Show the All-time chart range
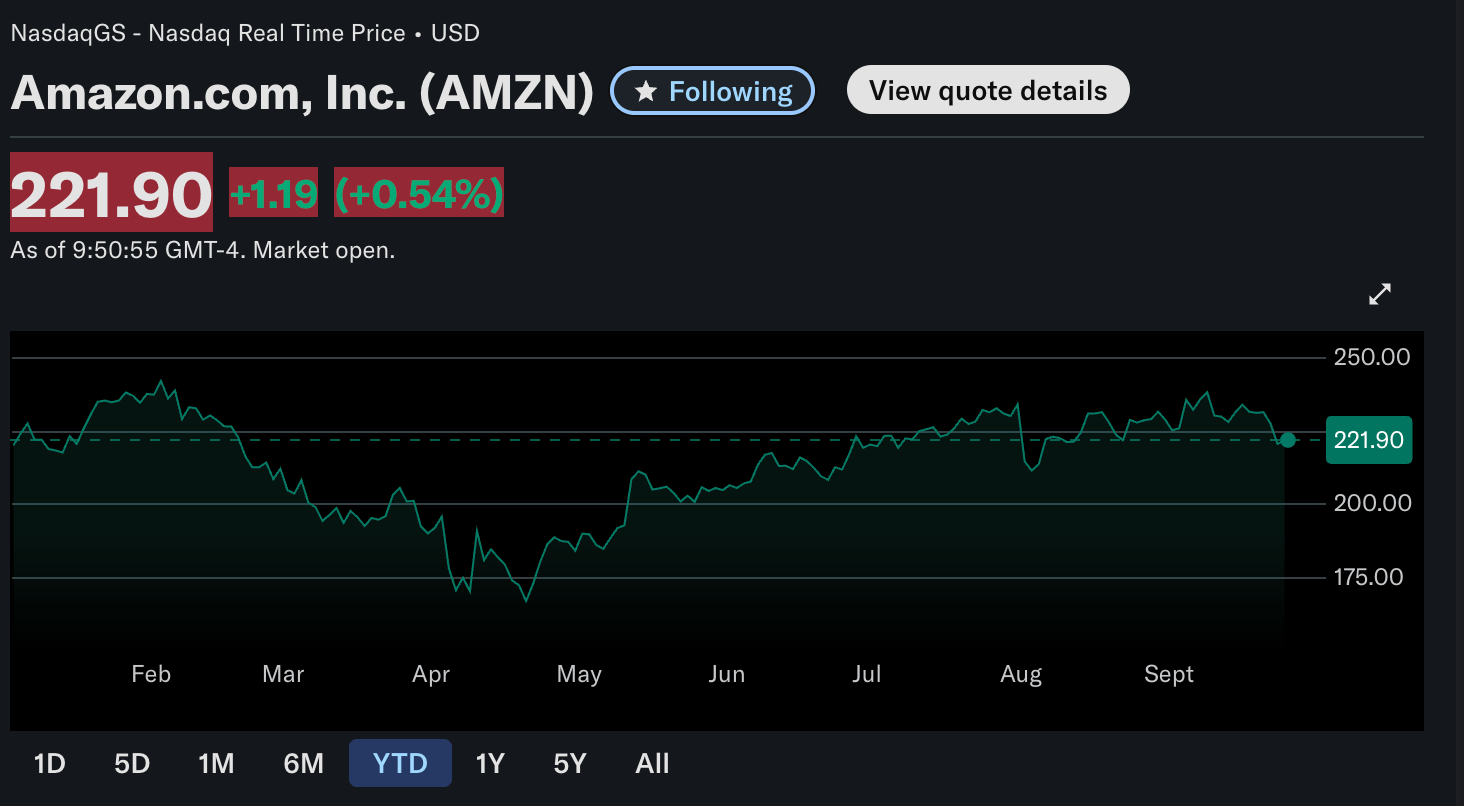The width and height of the screenshot is (1464, 806). [651, 763]
